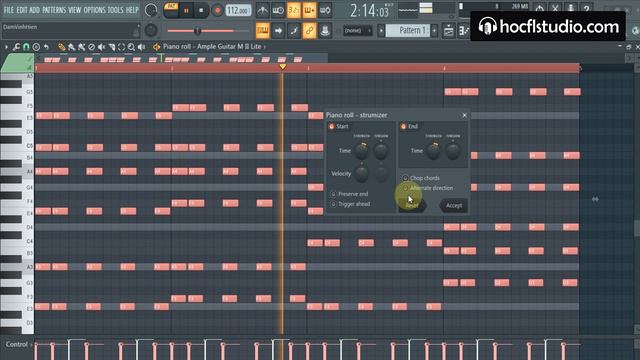Click the Accept button in strumizer
This screenshot has width=640, height=360.
pos(454,205)
